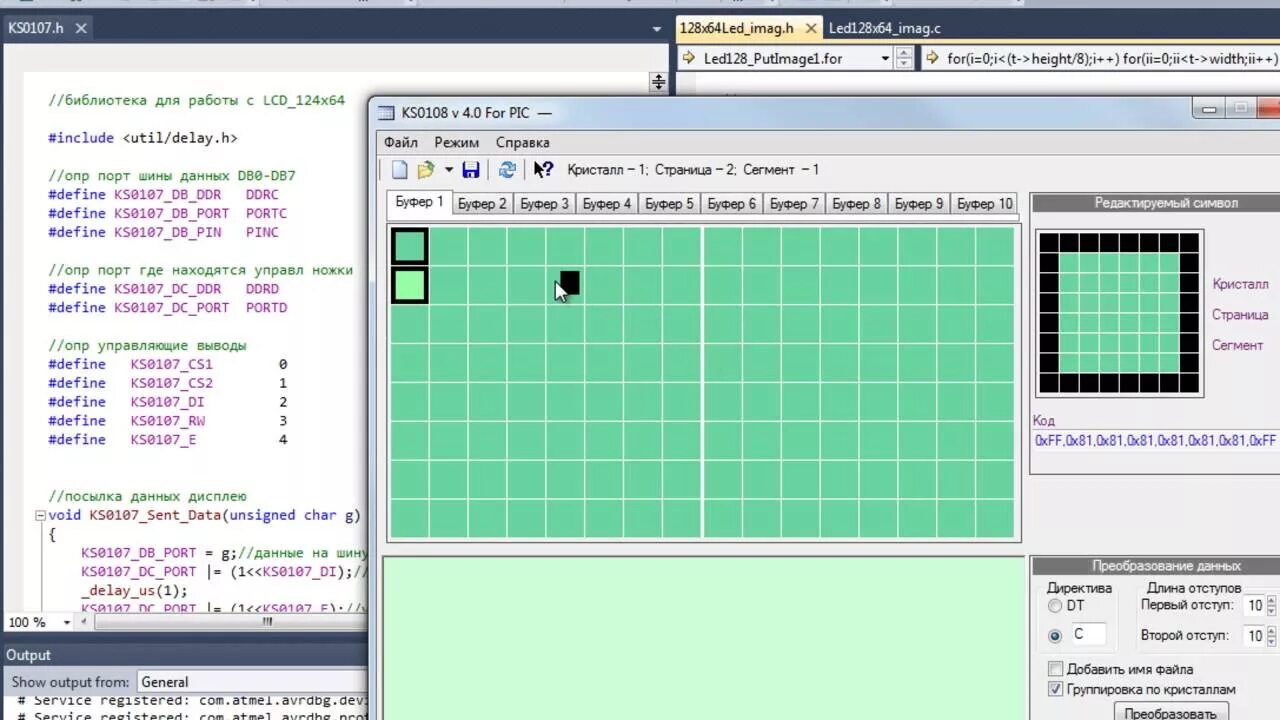Switch to the Буфер 10 tab
Screen dimensions: 1280x720
[x=984, y=204]
